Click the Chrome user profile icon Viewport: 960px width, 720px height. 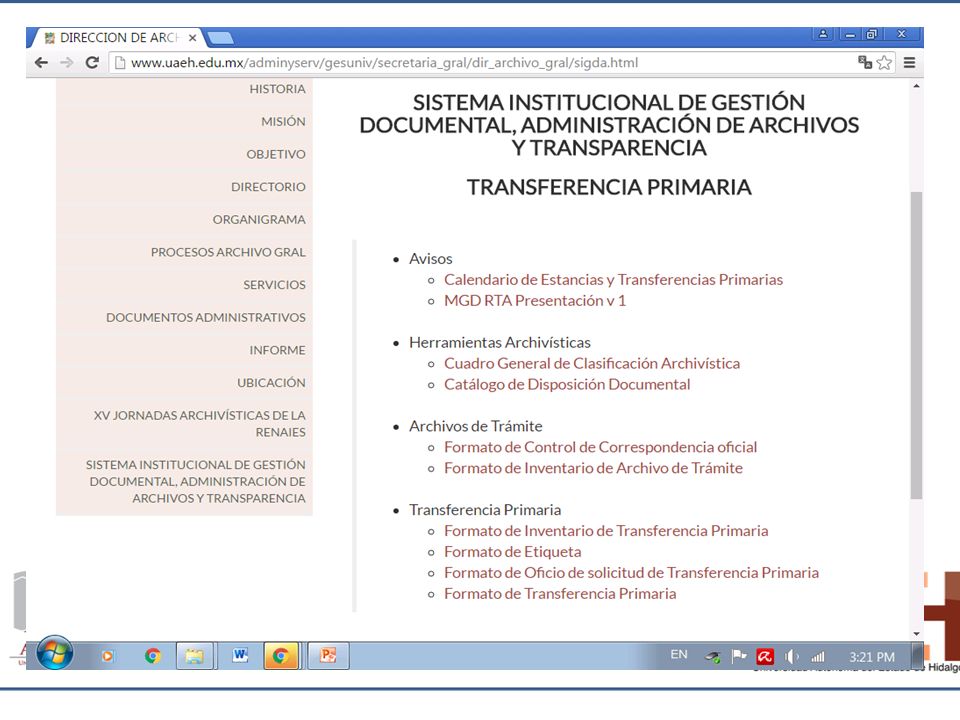click(x=823, y=34)
